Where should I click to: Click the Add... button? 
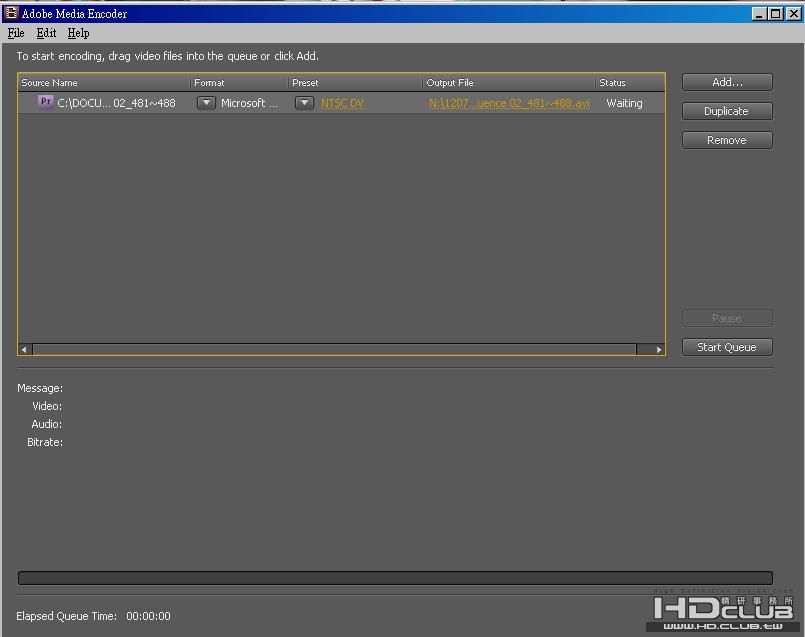(727, 82)
